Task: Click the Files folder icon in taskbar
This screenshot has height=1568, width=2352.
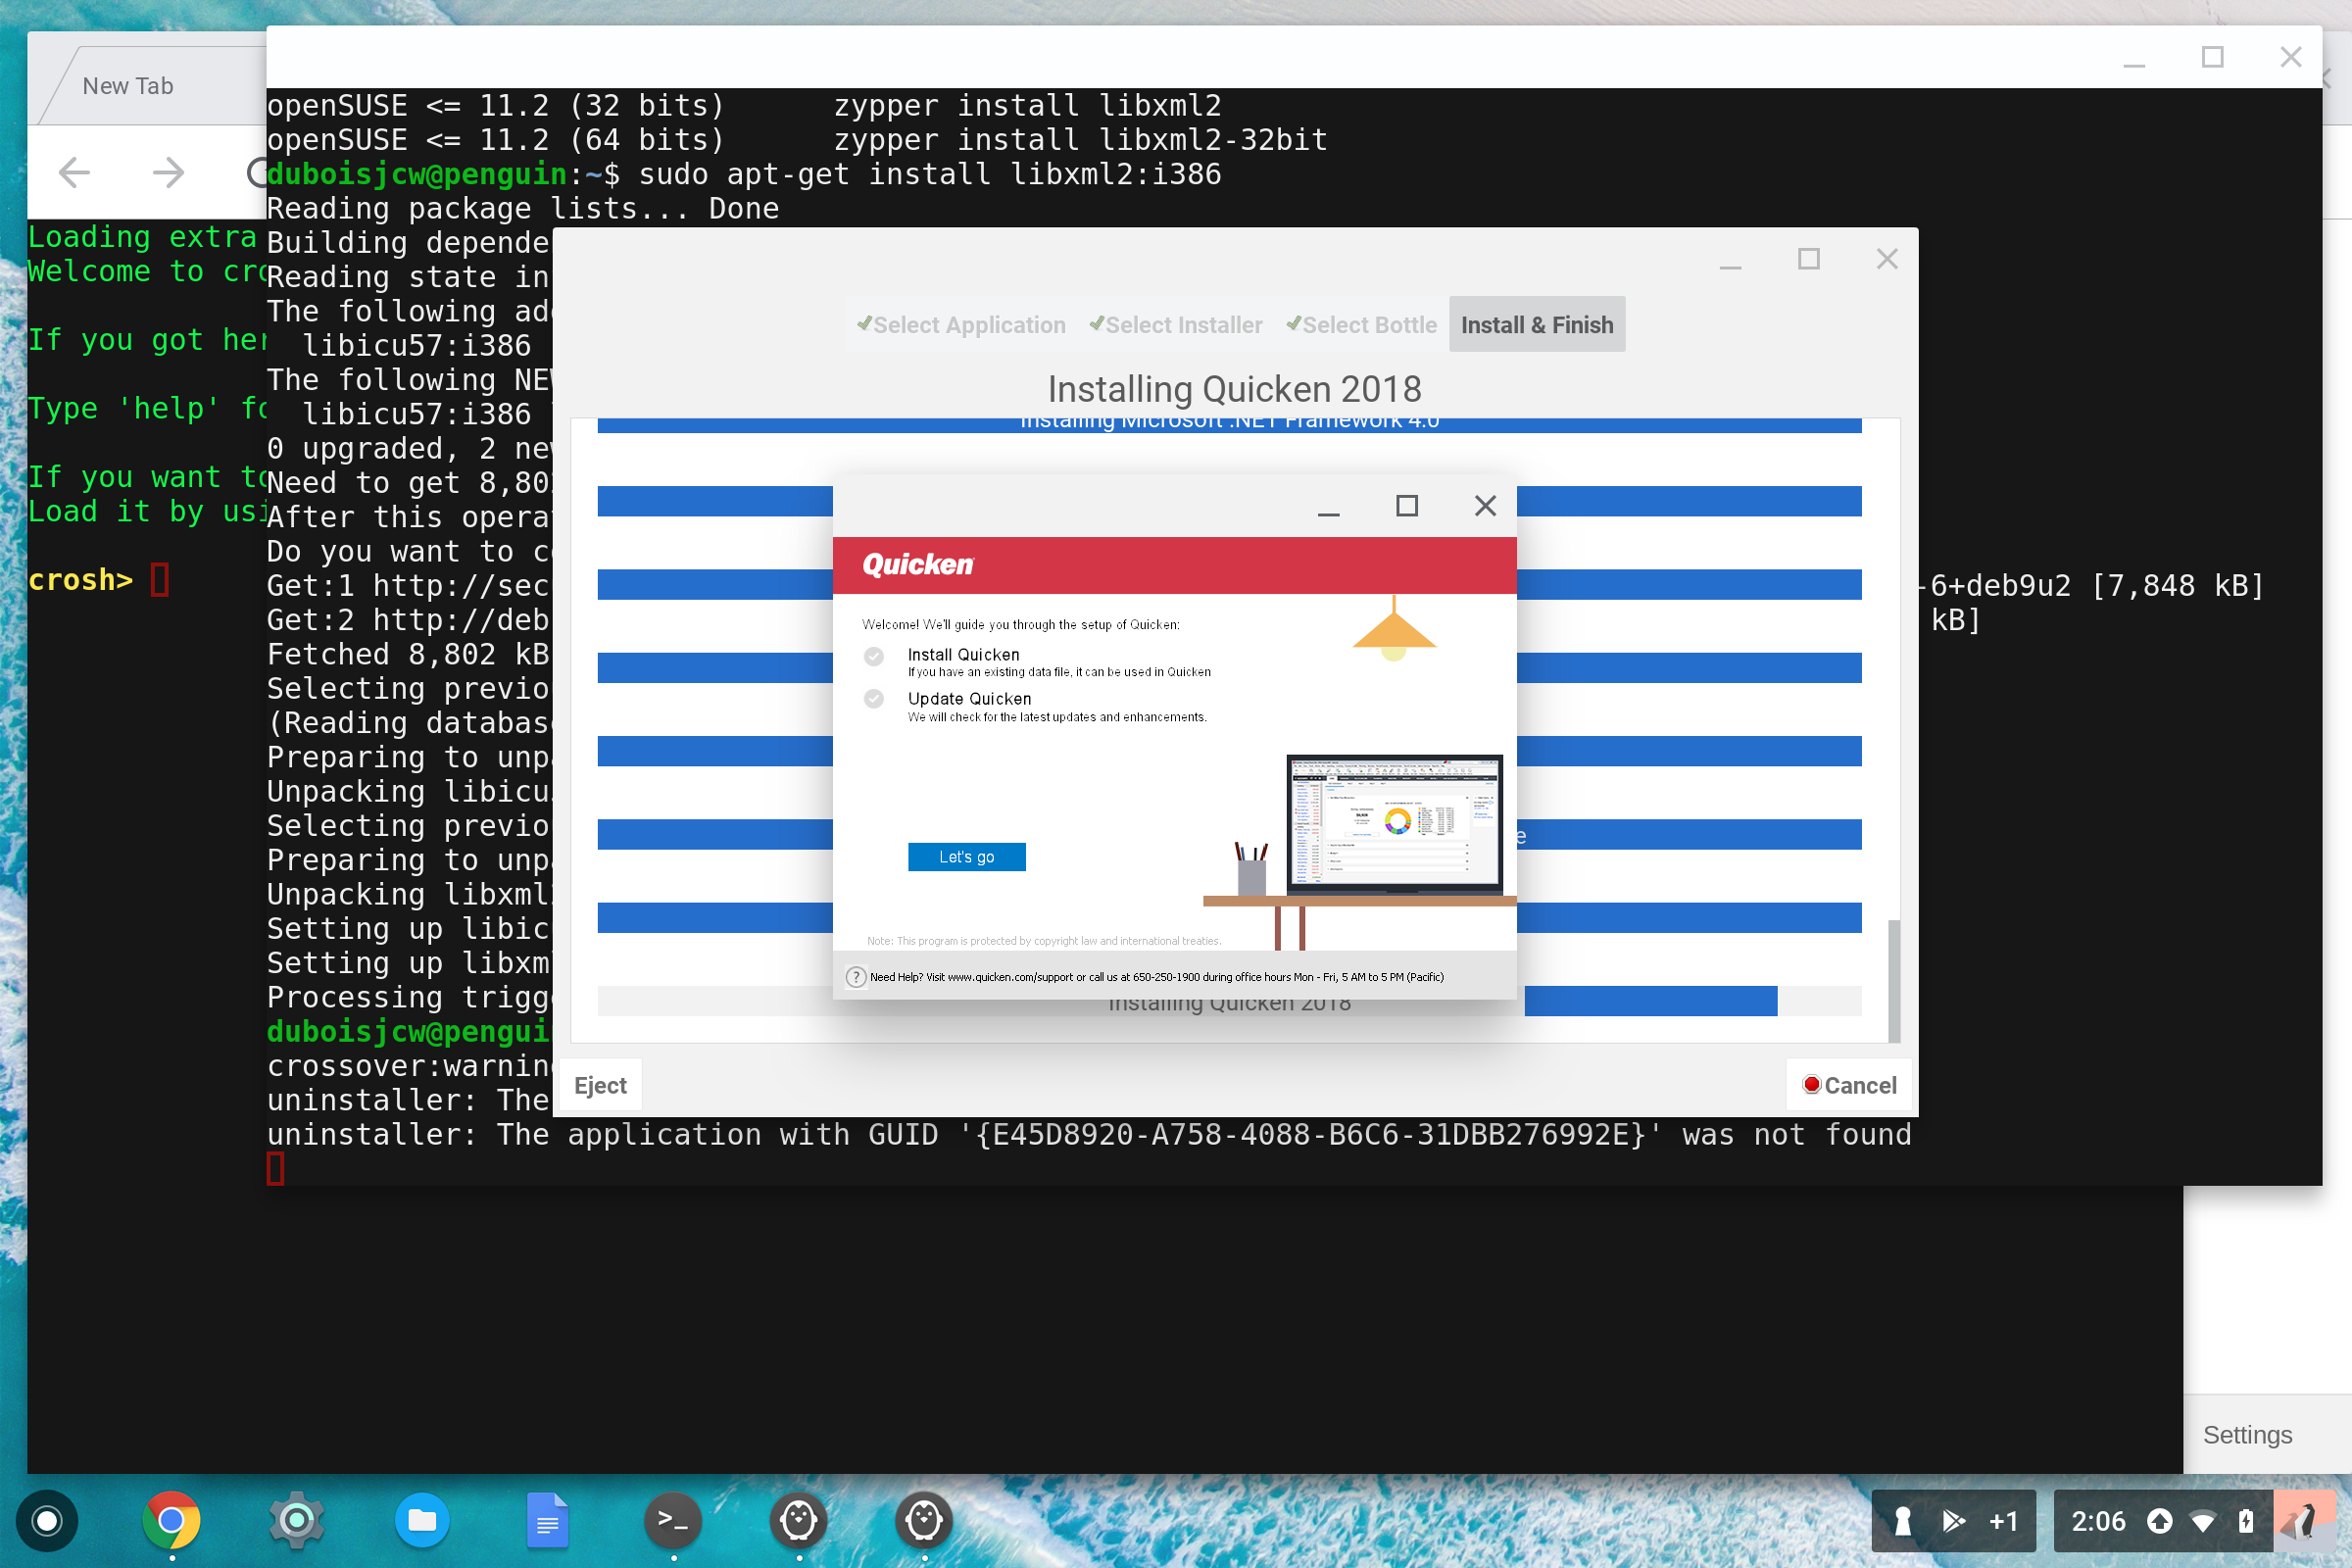Action: pos(423,1519)
